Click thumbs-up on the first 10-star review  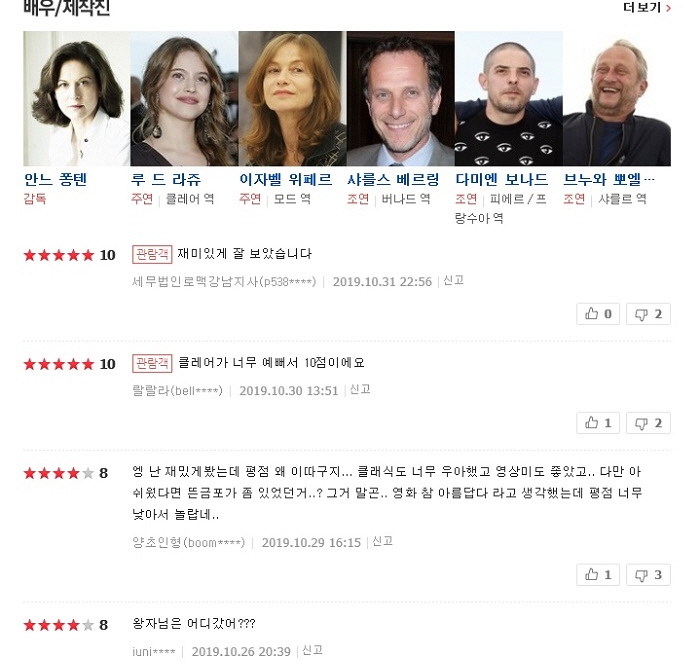pos(598,314)
